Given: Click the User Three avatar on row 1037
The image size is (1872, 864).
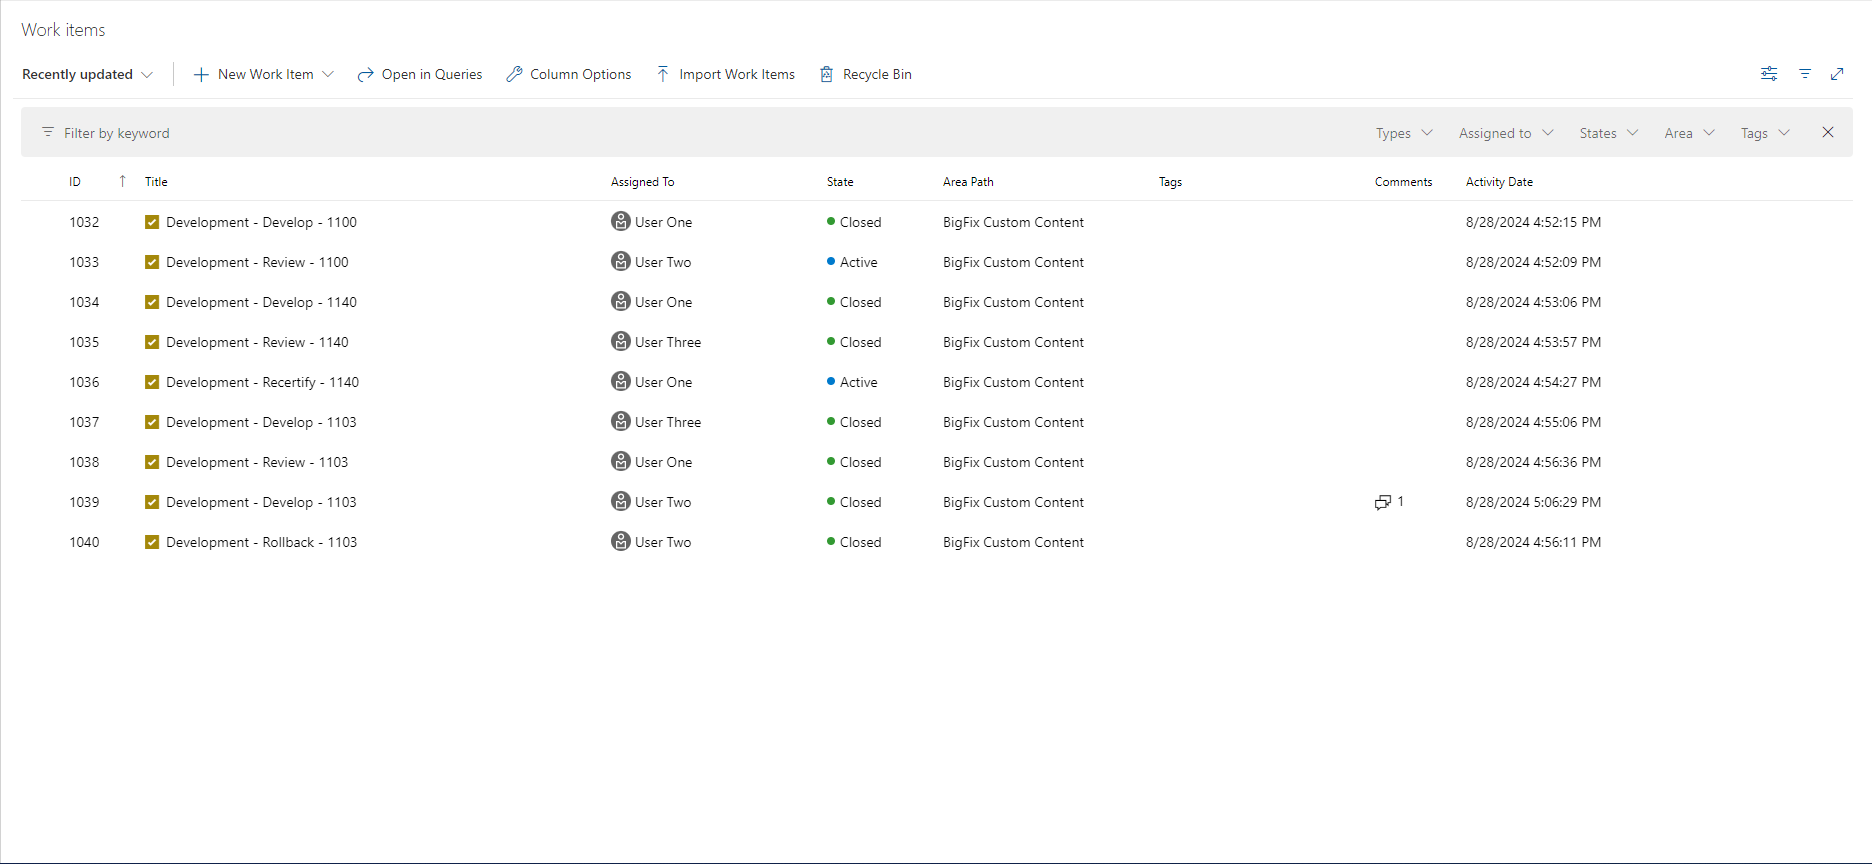Looking at the screenshot, I should click(621, 421).
